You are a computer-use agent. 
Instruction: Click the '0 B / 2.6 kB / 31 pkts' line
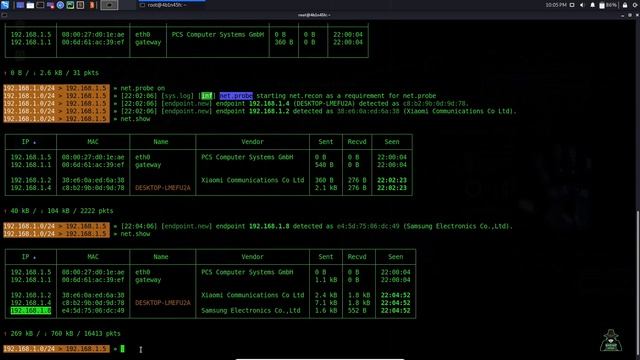51,73
